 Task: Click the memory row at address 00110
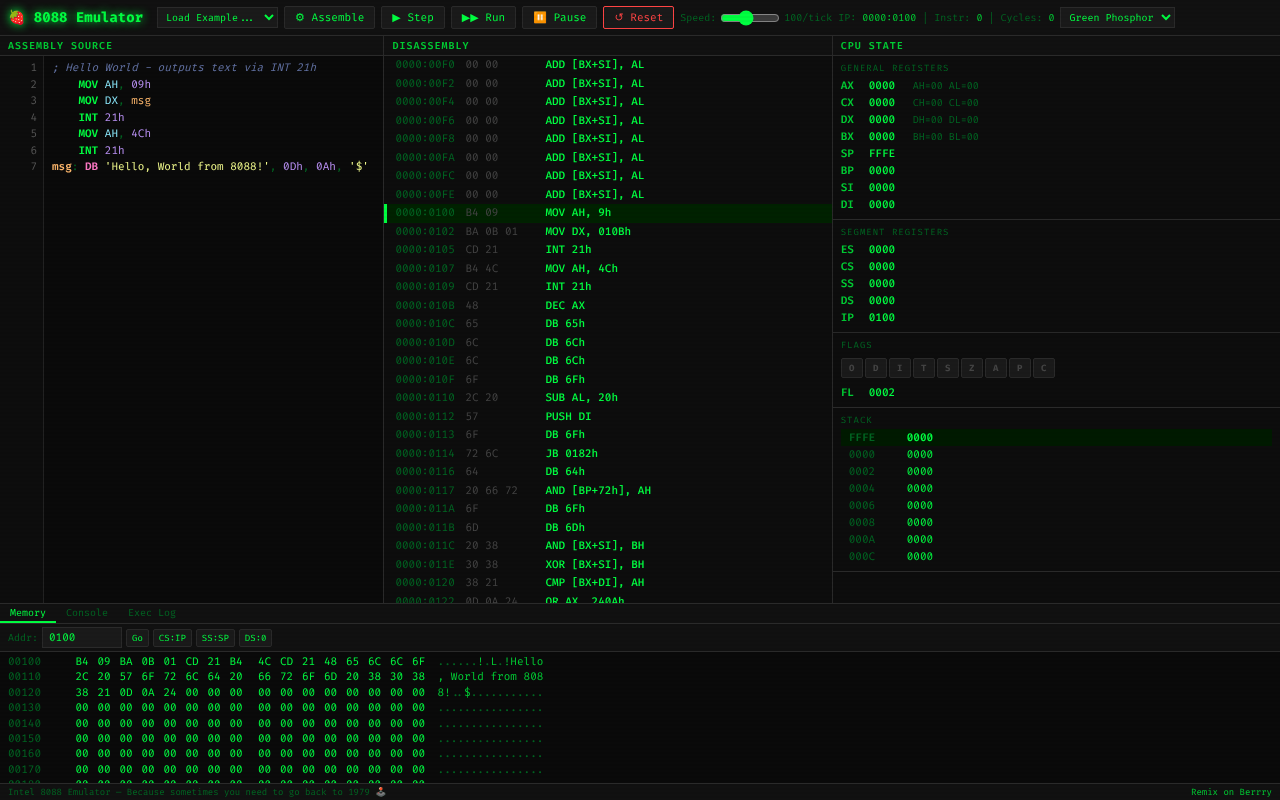tap(276, 677)
